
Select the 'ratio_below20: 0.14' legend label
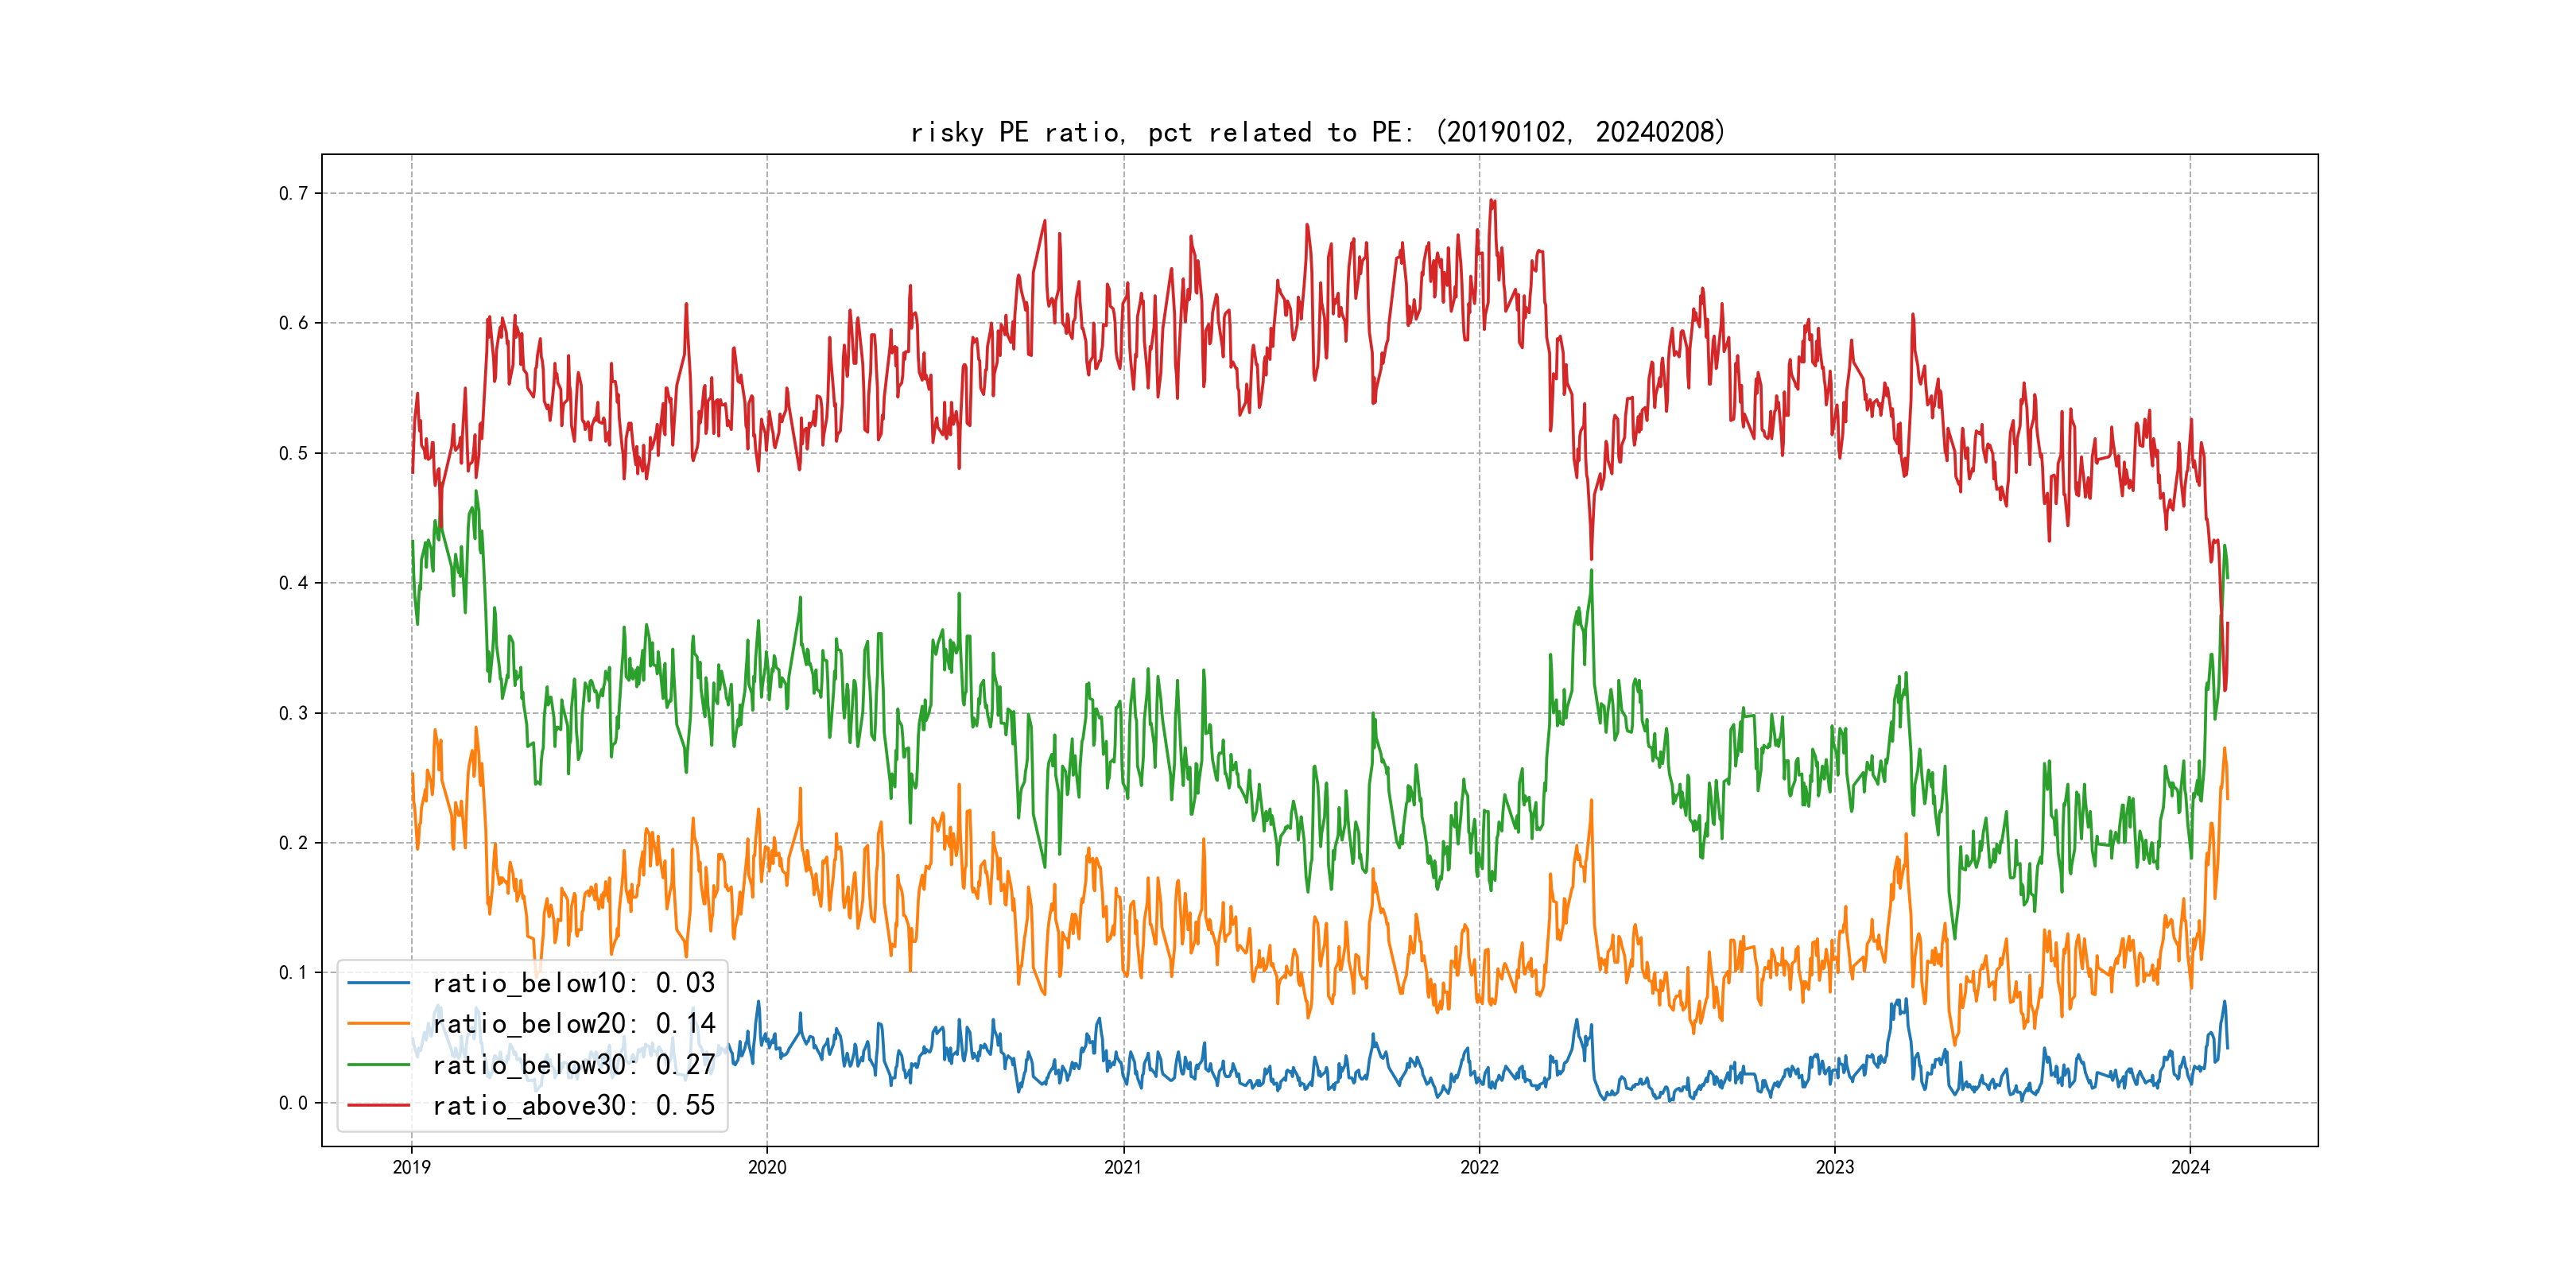click(573, 1024)
